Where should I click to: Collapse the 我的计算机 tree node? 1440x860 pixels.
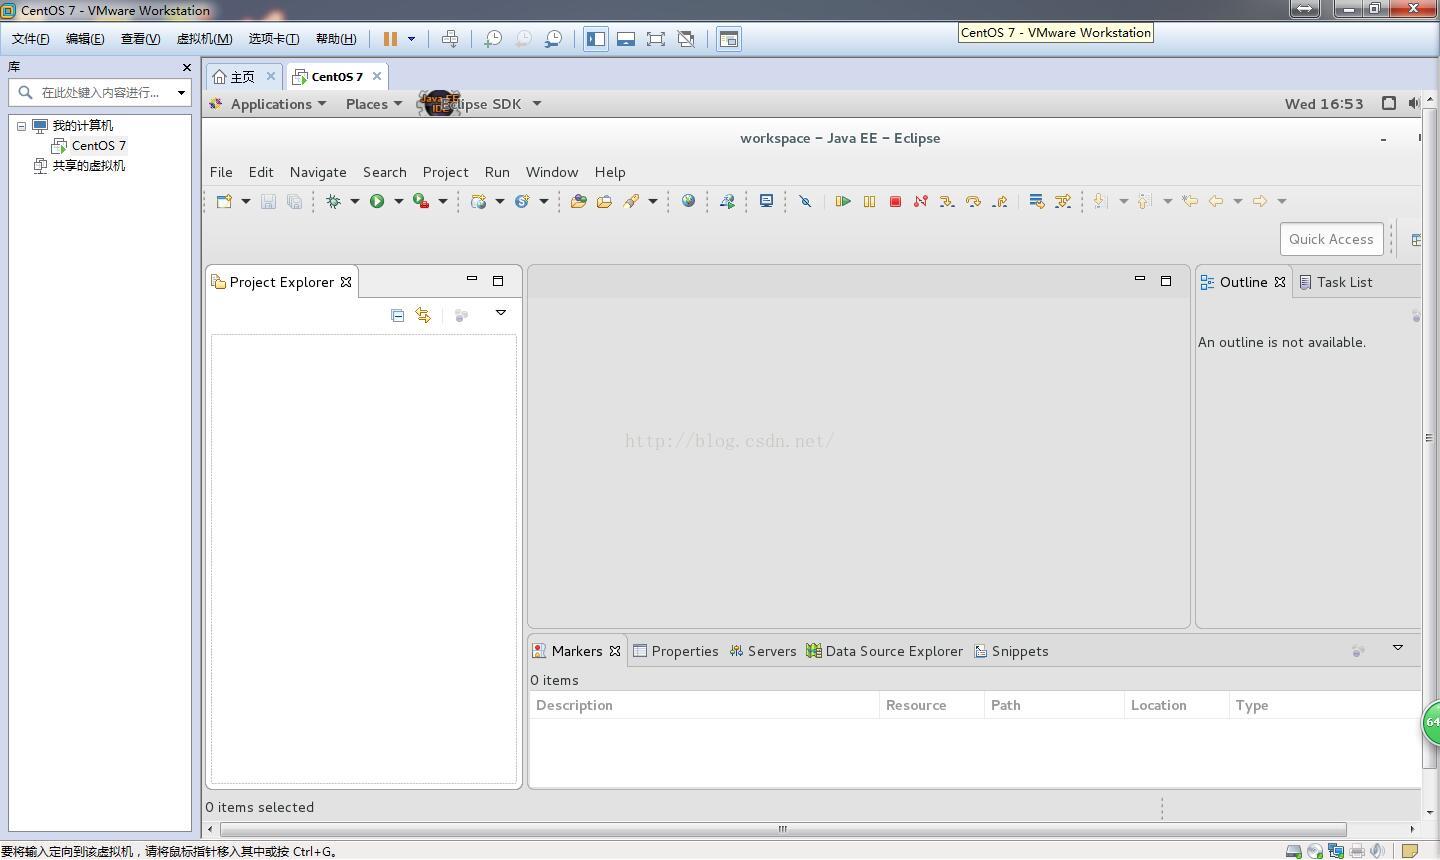(x=21, y=126)
